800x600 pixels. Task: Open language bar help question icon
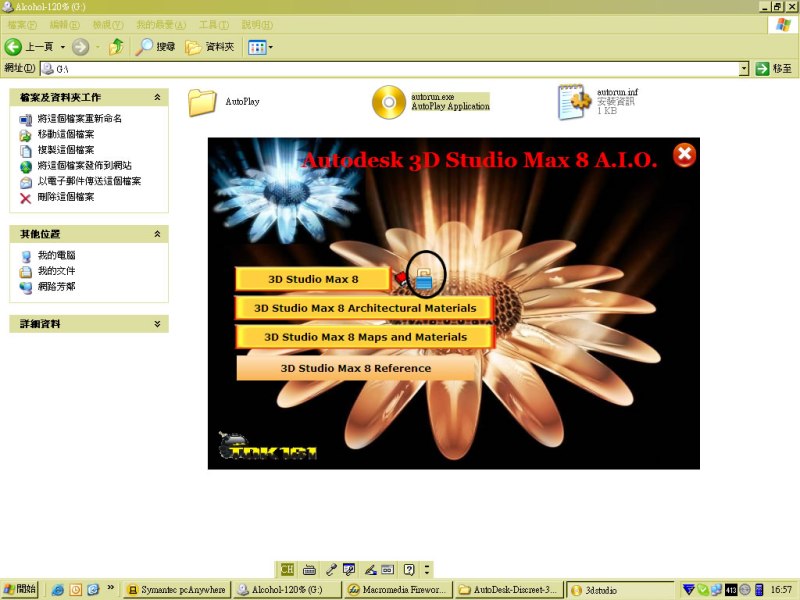pos(409,569)
